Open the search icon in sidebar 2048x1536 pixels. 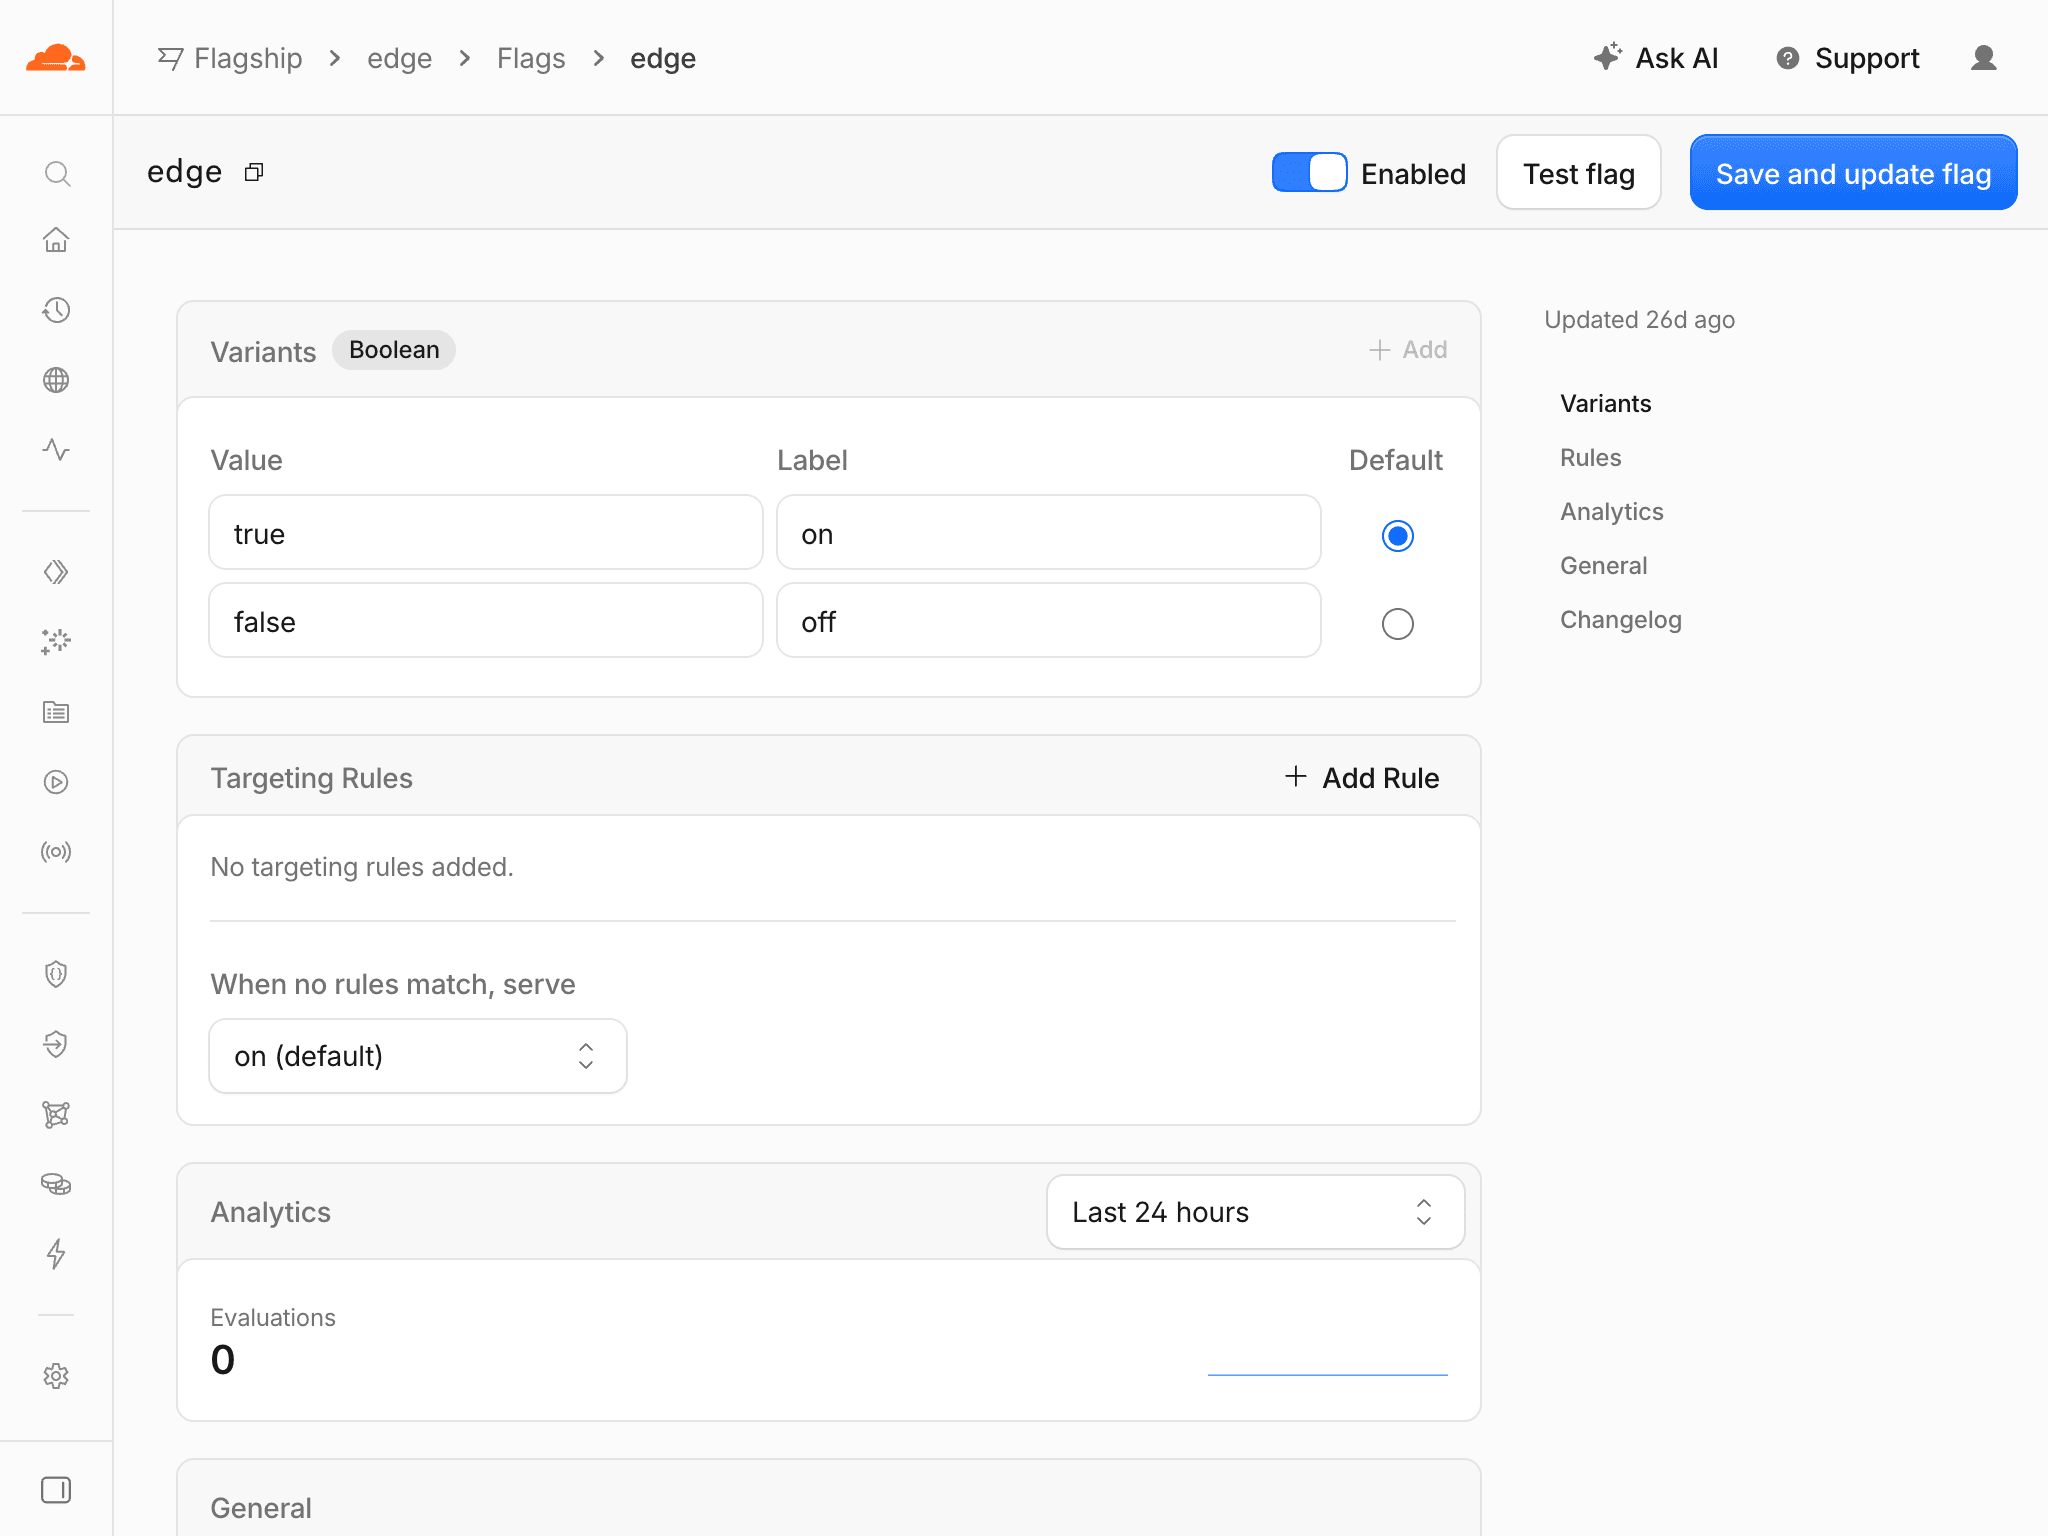pyautogui.click(x=57, y=174)
